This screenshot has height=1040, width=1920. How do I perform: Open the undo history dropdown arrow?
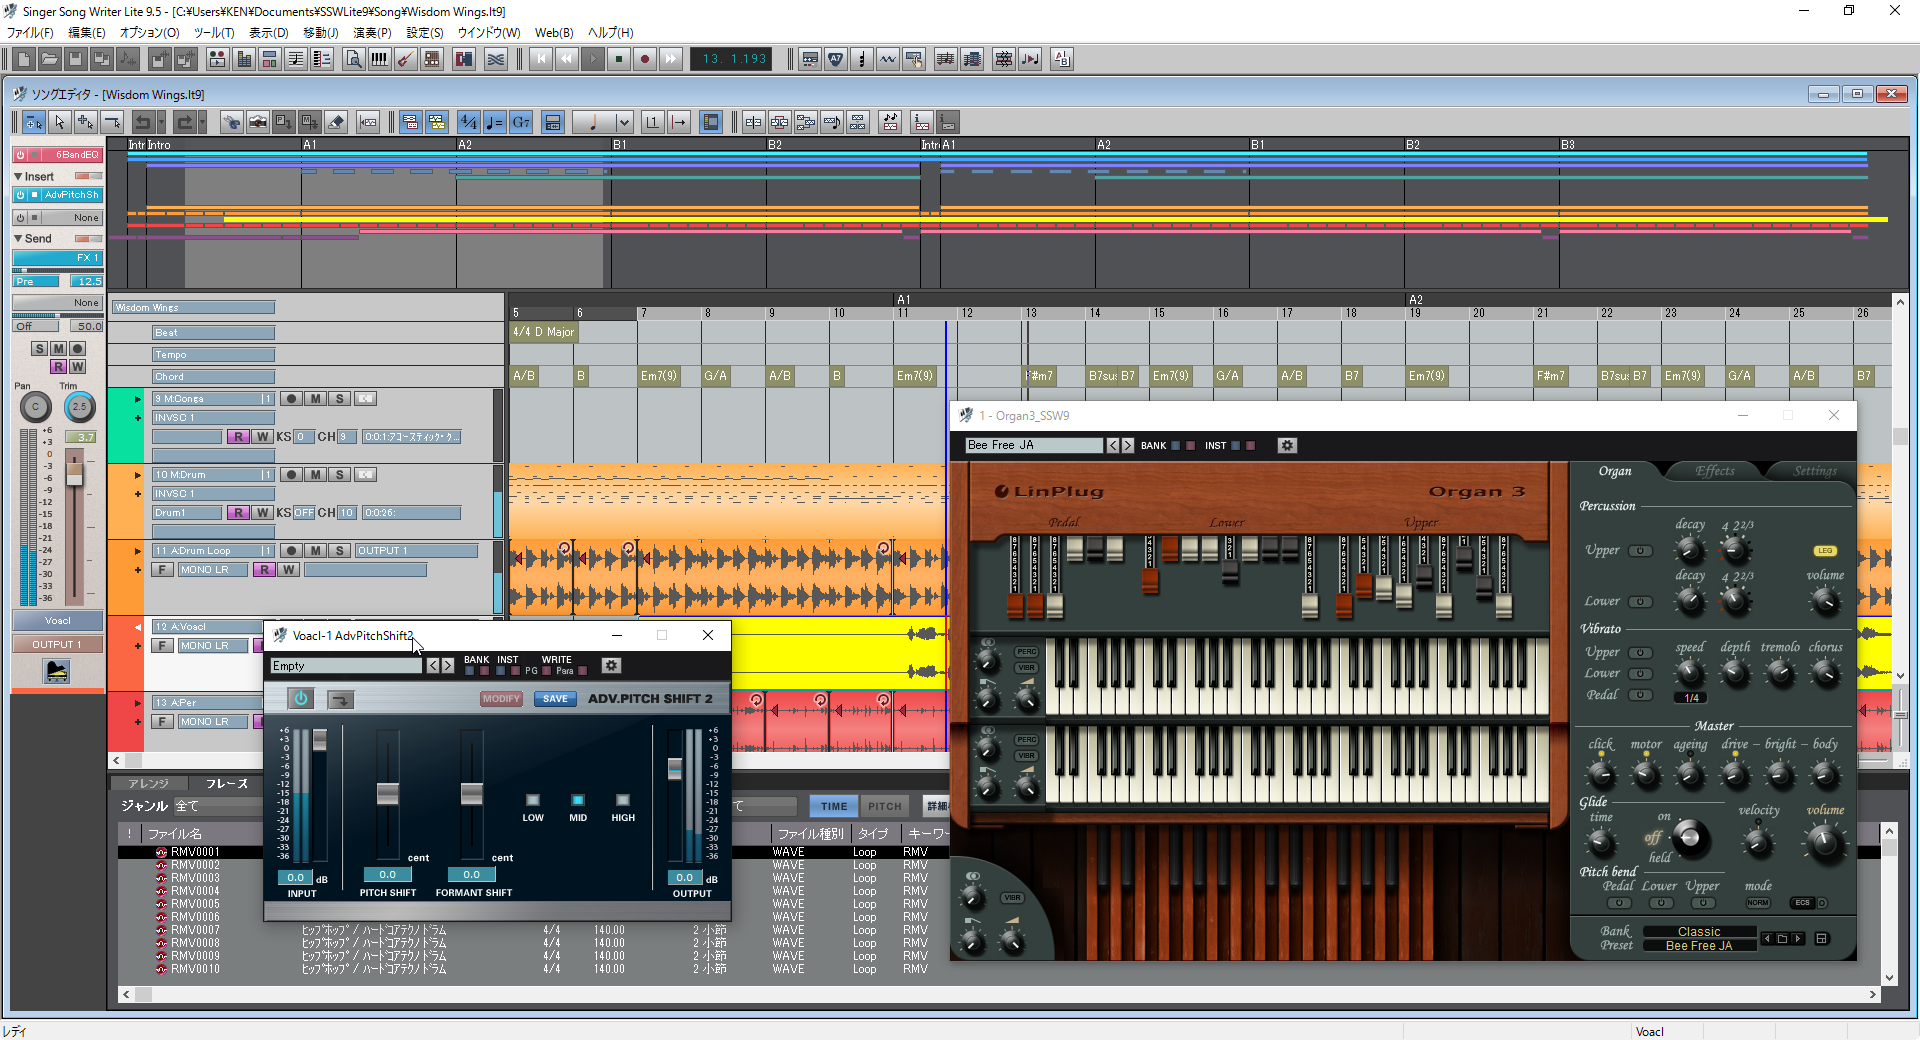click(161, 122)
